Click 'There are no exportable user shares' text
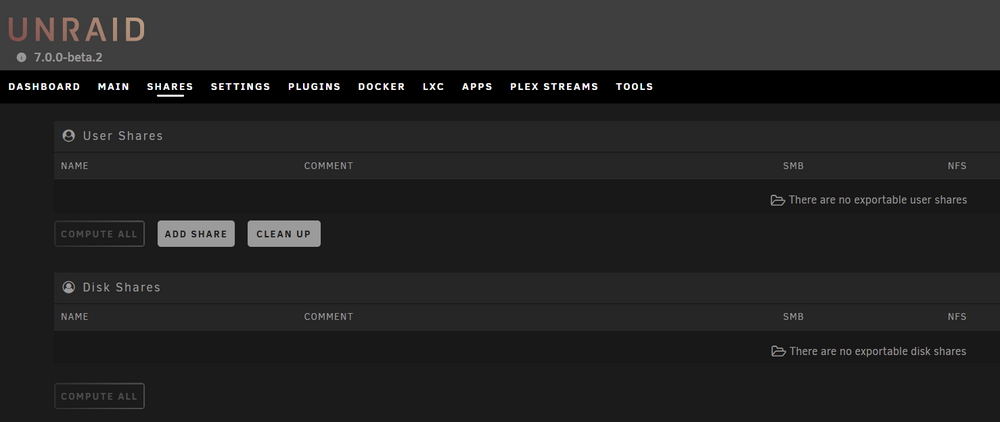Screen dimensions: 1000x422 click(878, 200)
